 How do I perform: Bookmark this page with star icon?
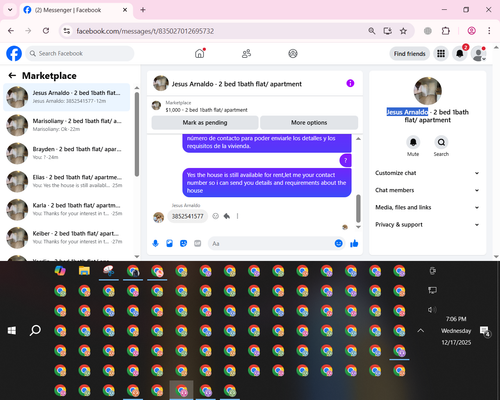tap(403, 31)
